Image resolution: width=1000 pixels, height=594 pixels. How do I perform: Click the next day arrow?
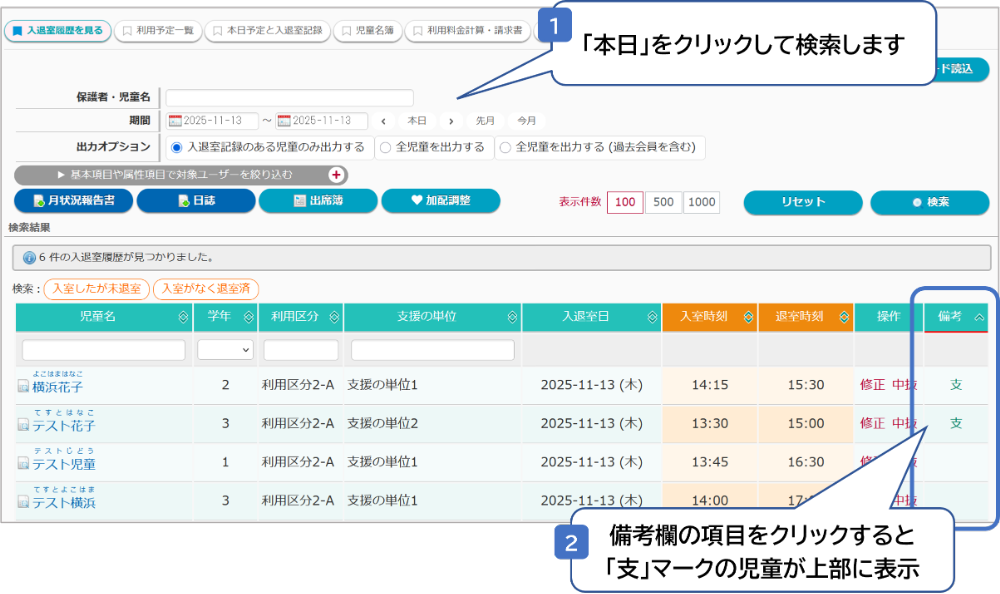pos(450,121)
